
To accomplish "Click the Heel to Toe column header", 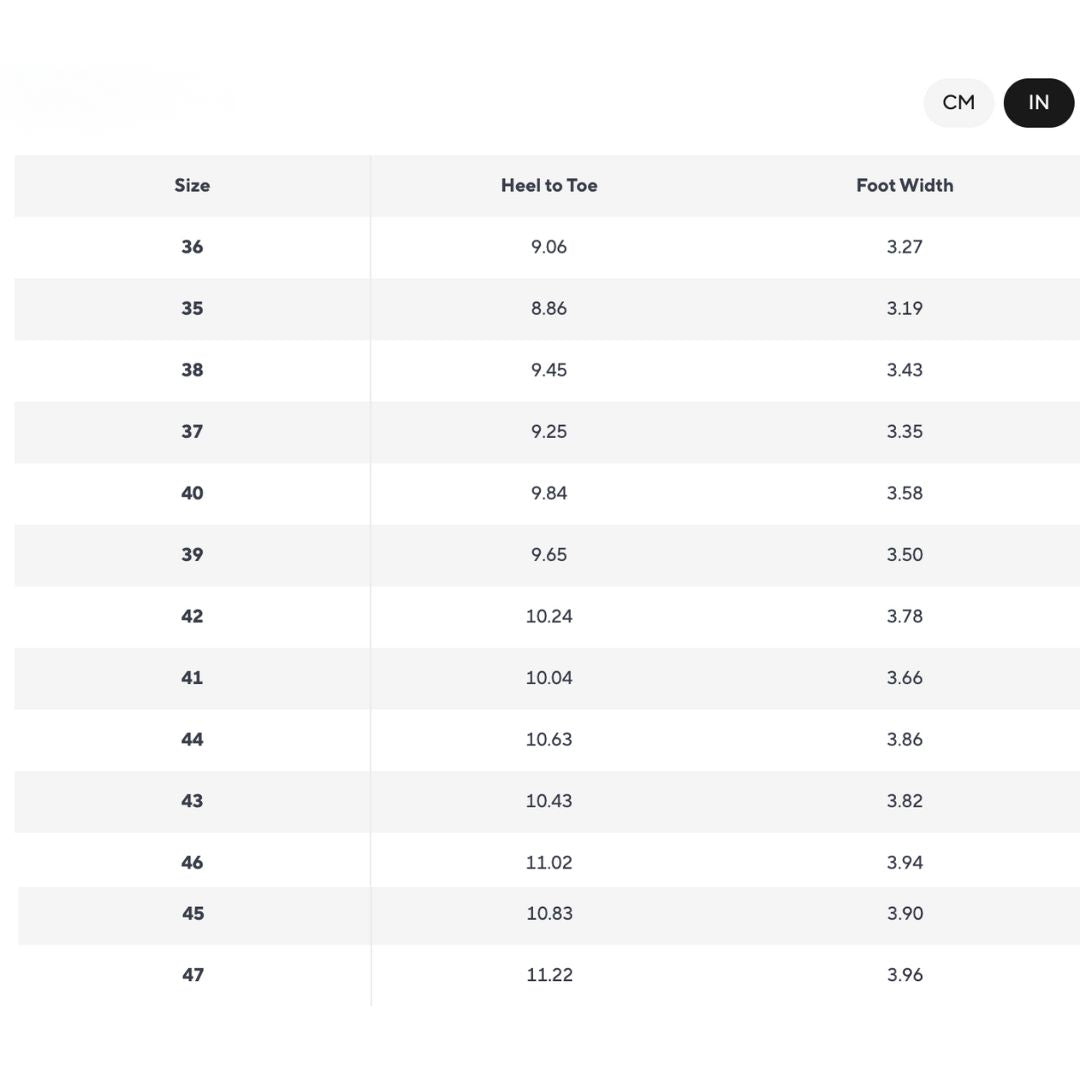I will click(x=549, y=185).
